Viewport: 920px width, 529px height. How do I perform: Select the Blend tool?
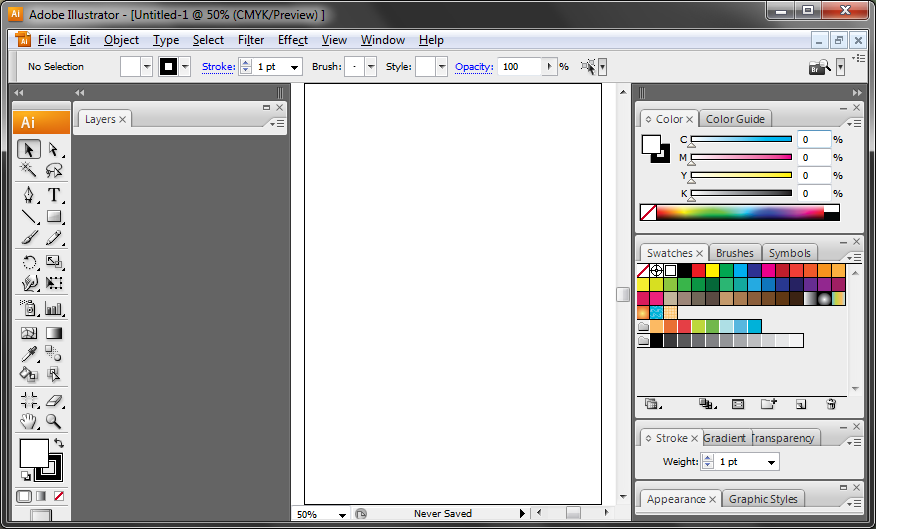[x=53, y=354]
